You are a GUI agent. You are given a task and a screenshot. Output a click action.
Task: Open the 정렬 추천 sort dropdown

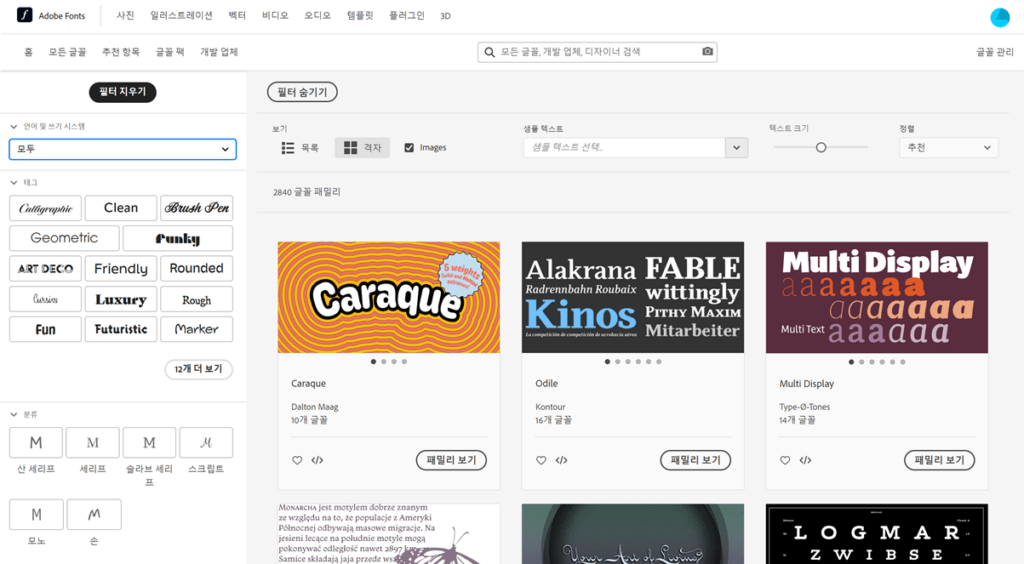point(949,148)
